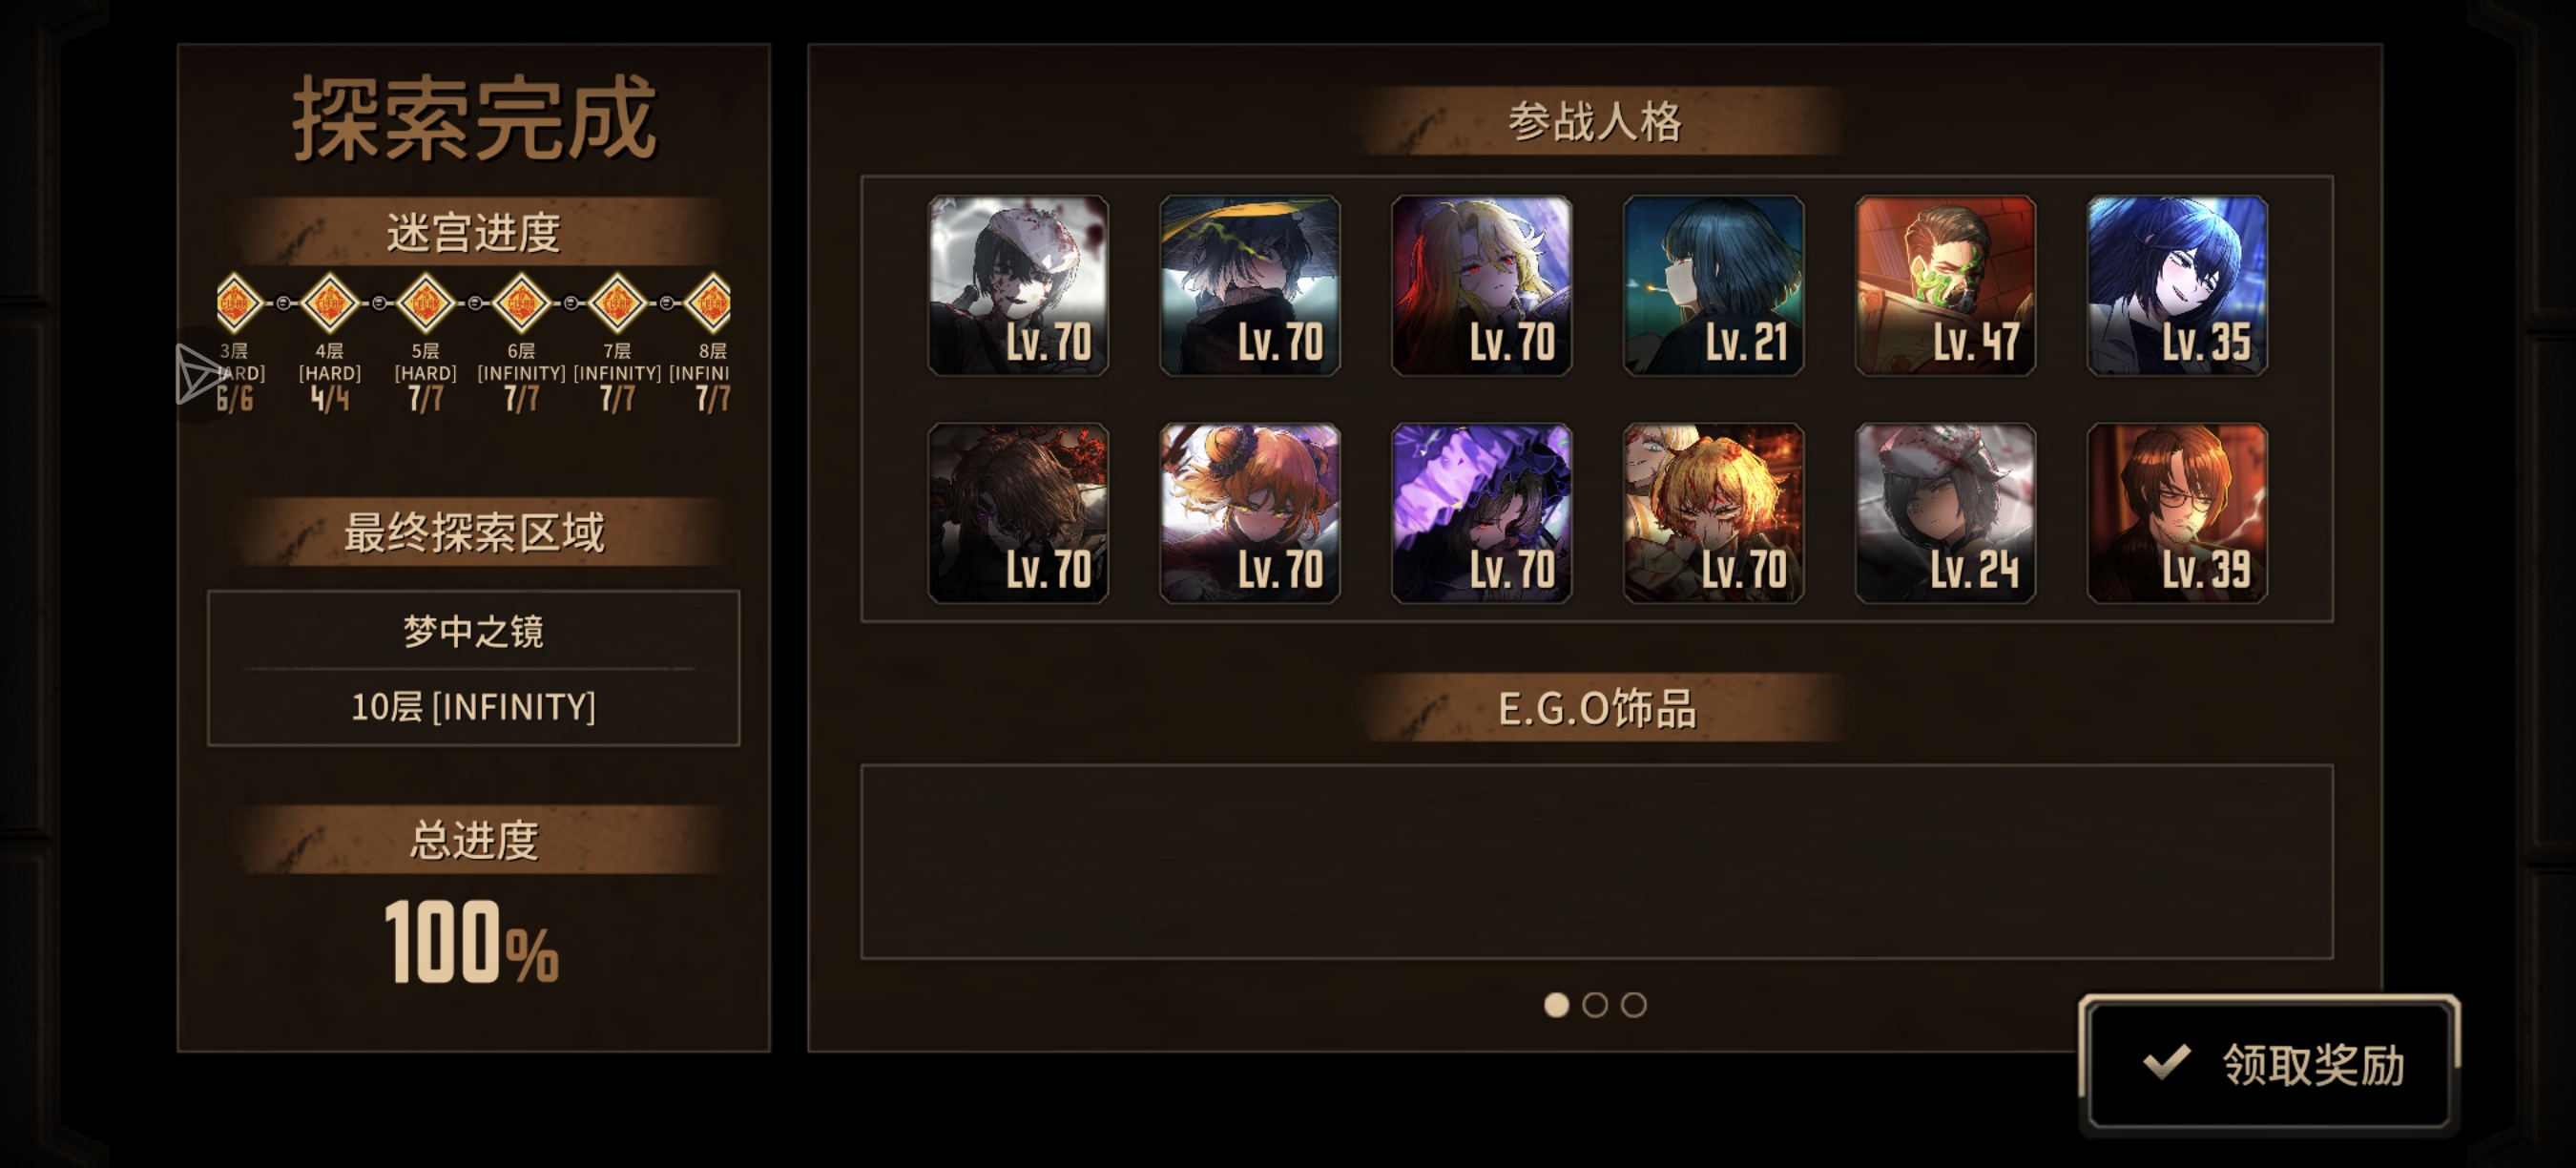Select the 6层 INFINITY clear diamond marker
The height and width of the screenshot is (1168, 2576).
tap(521, 302)
